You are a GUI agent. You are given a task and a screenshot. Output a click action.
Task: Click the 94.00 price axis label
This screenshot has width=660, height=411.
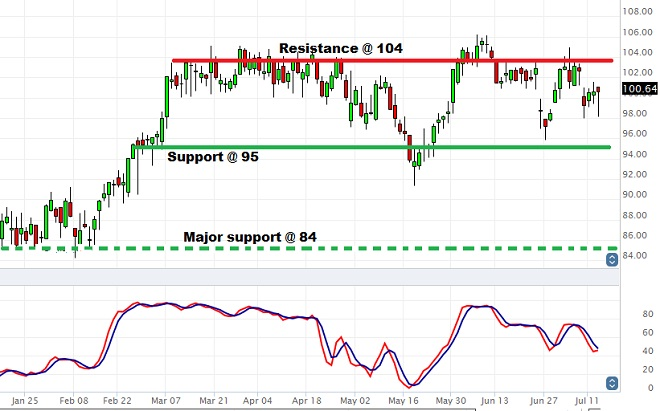coord(635,154)
